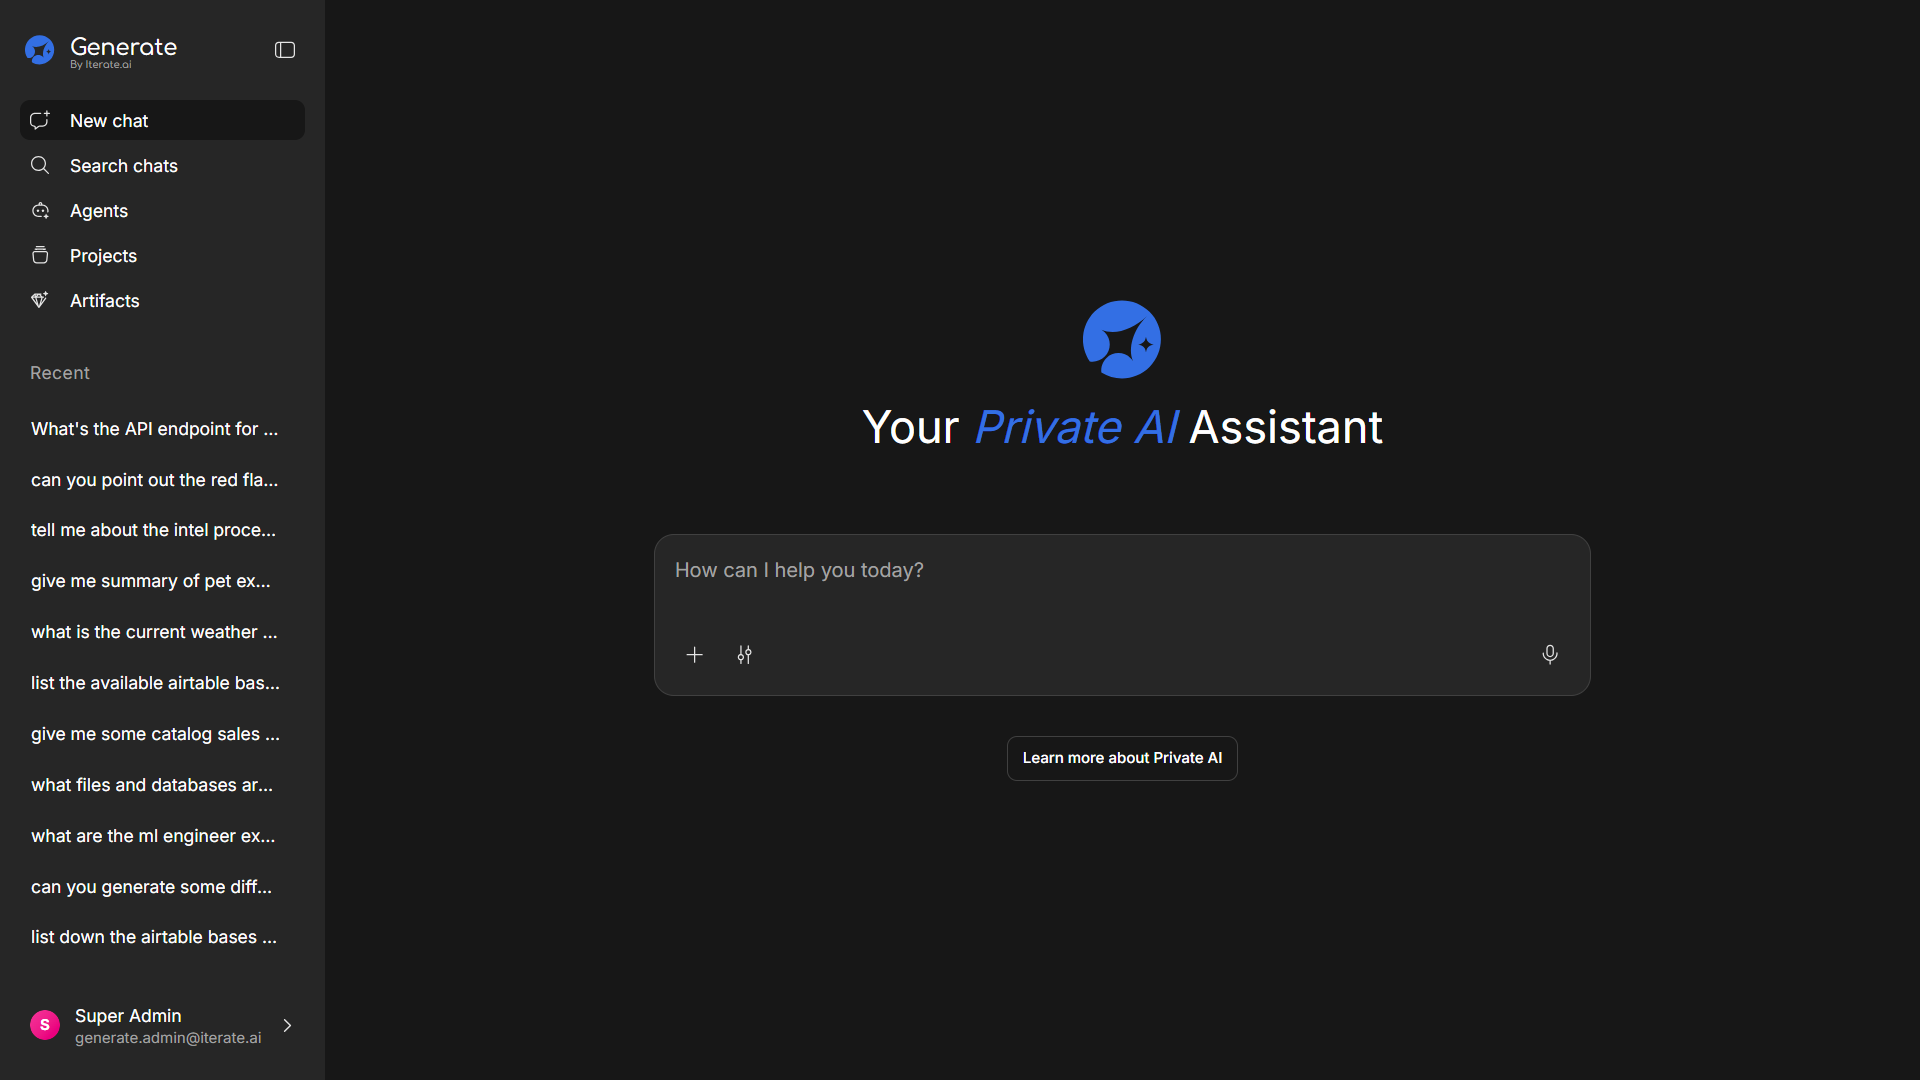Open chat about API endpoint

[155, 429]
